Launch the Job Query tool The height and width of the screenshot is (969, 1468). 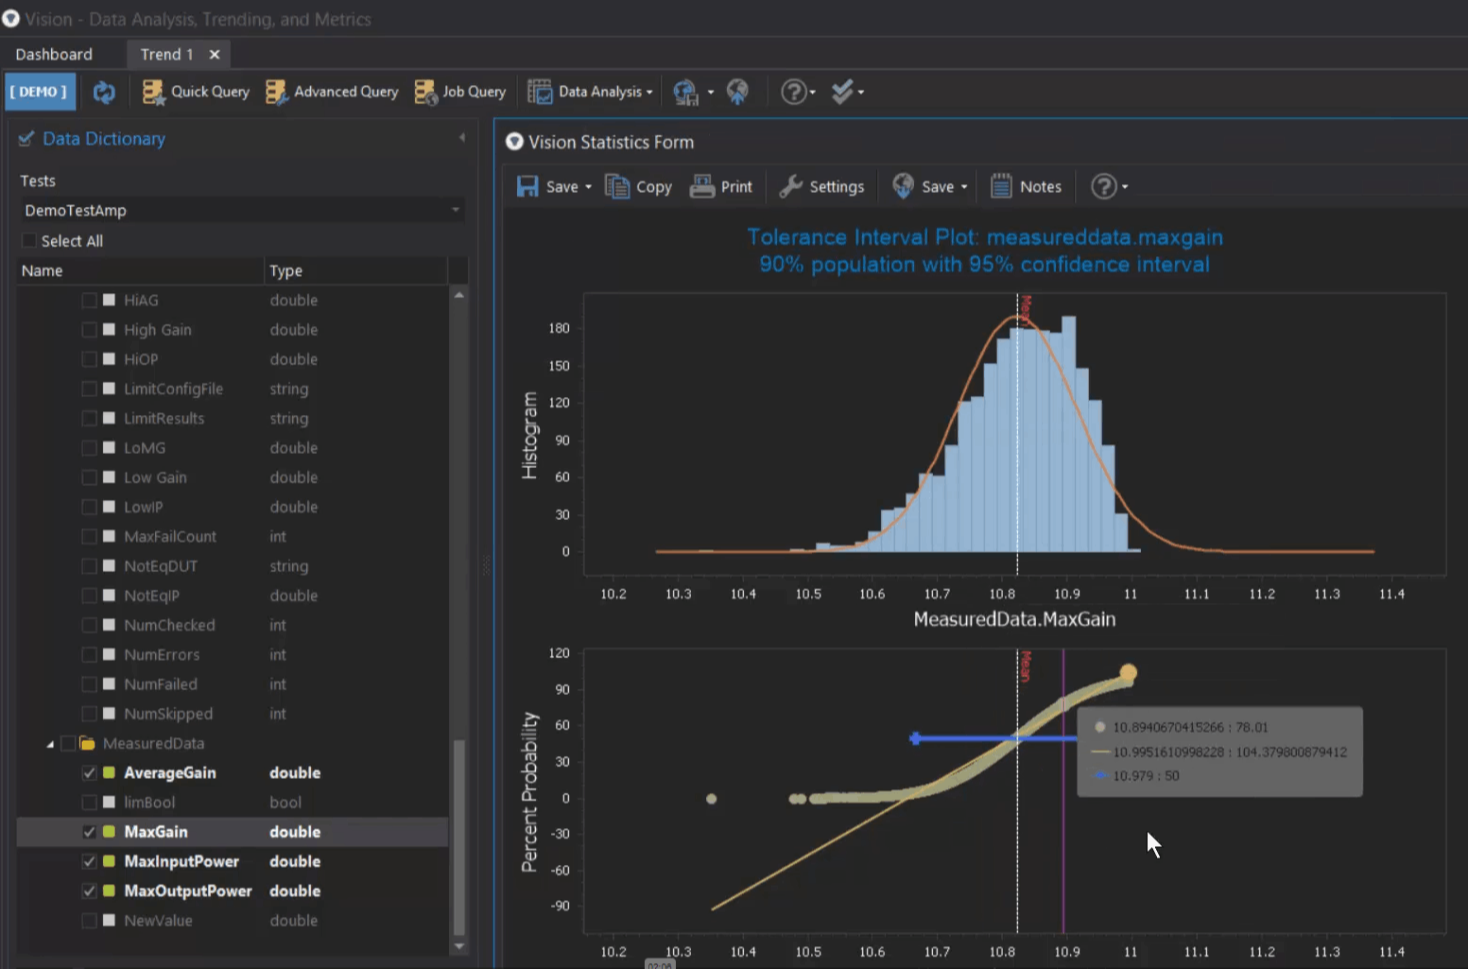459,91
